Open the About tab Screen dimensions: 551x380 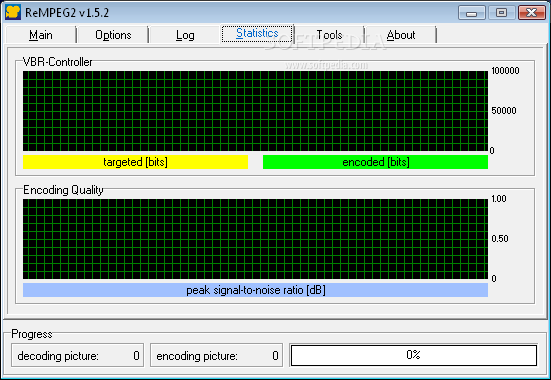(401, 35)
